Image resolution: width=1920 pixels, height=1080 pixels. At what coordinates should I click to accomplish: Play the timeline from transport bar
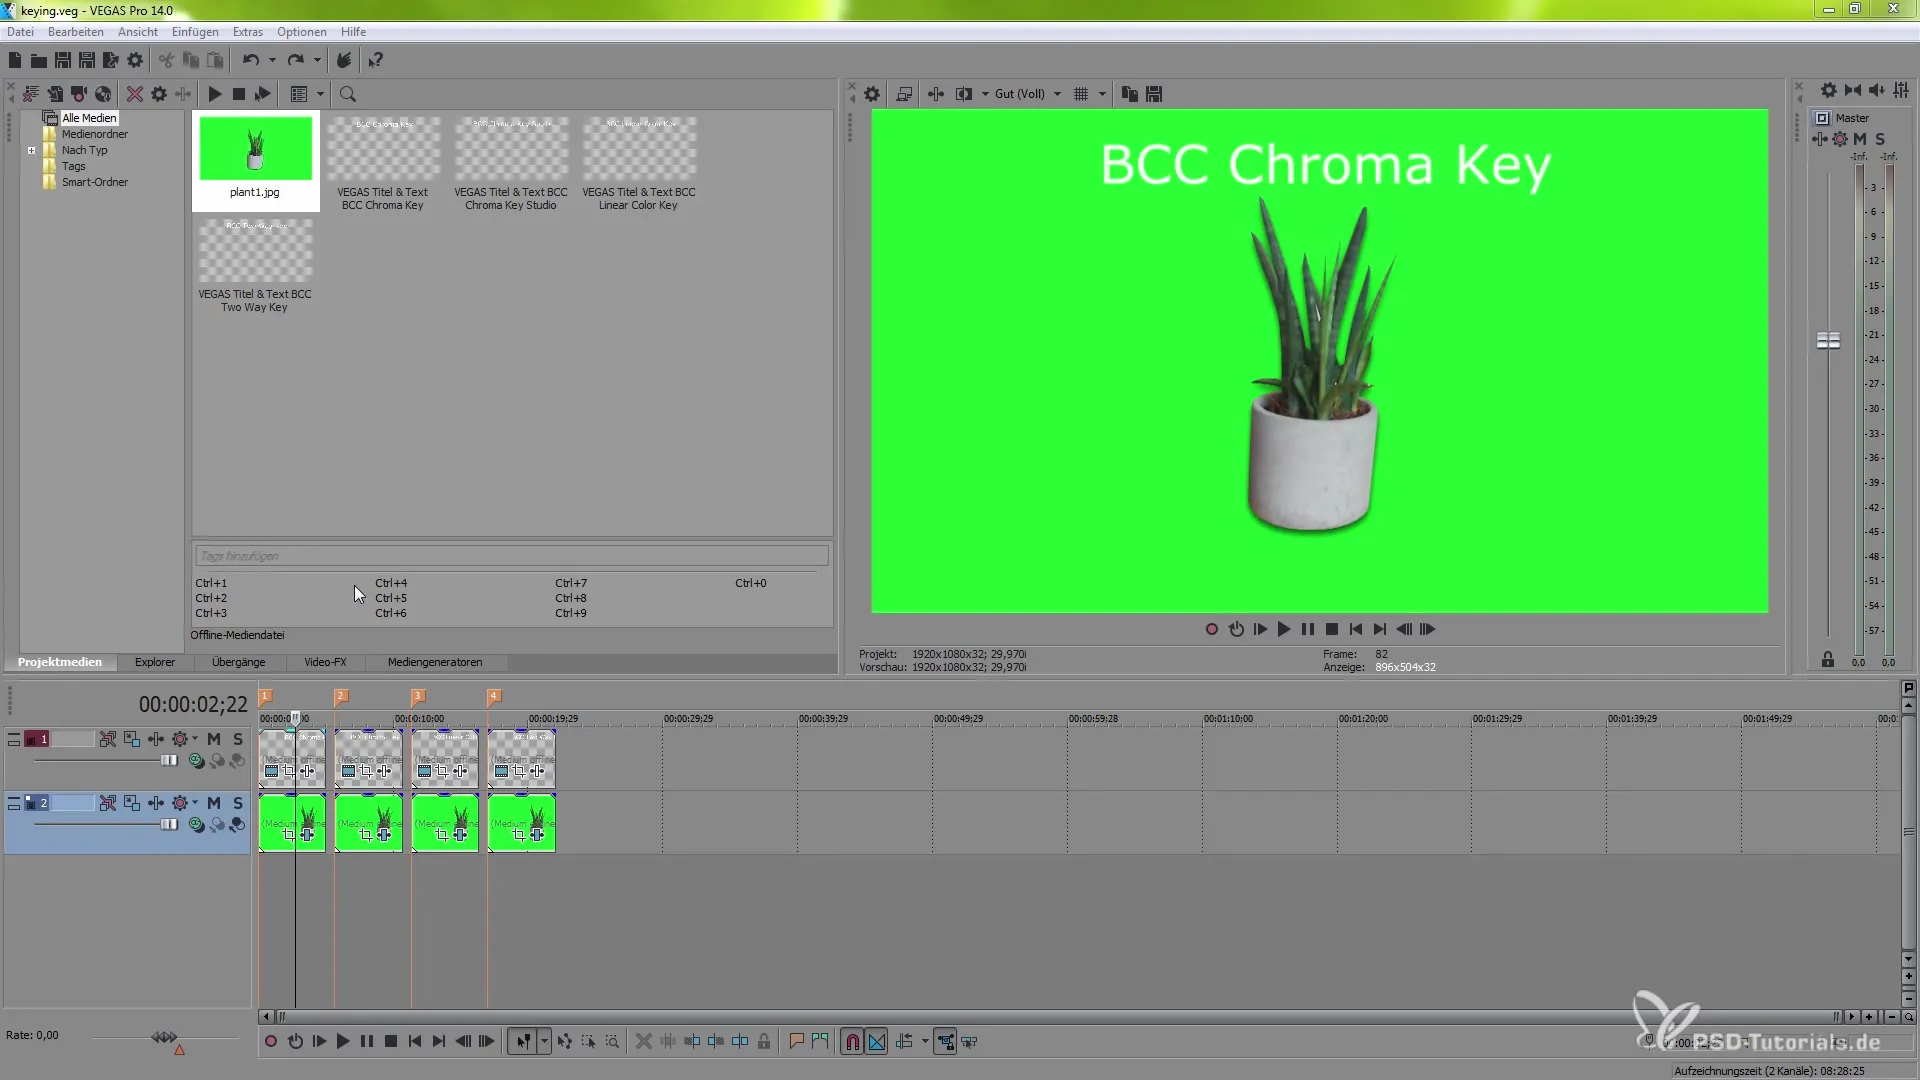point(343,1042)
